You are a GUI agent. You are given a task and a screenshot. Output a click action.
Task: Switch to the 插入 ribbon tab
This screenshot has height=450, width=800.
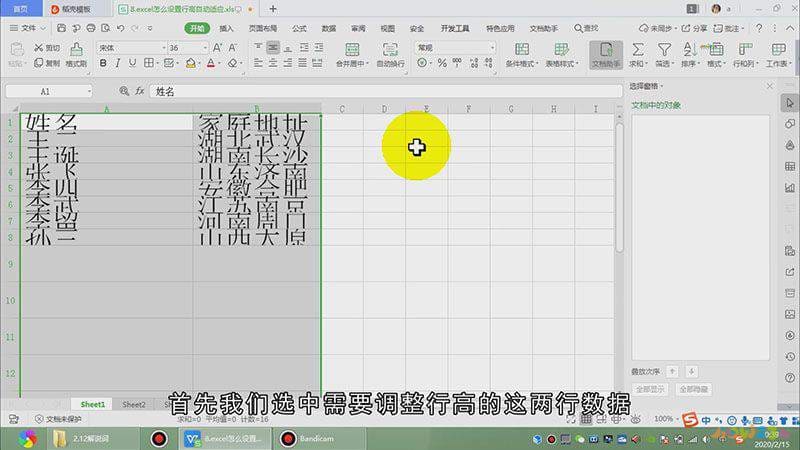pos(226,29)
